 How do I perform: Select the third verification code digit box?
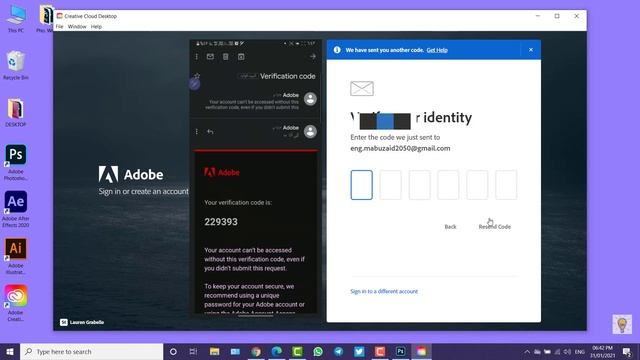pyautogui.click(x=419, y=185)
